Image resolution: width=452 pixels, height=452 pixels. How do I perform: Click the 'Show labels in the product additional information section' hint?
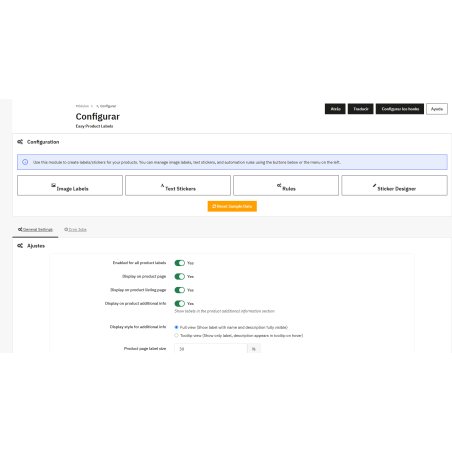[225, 311]
